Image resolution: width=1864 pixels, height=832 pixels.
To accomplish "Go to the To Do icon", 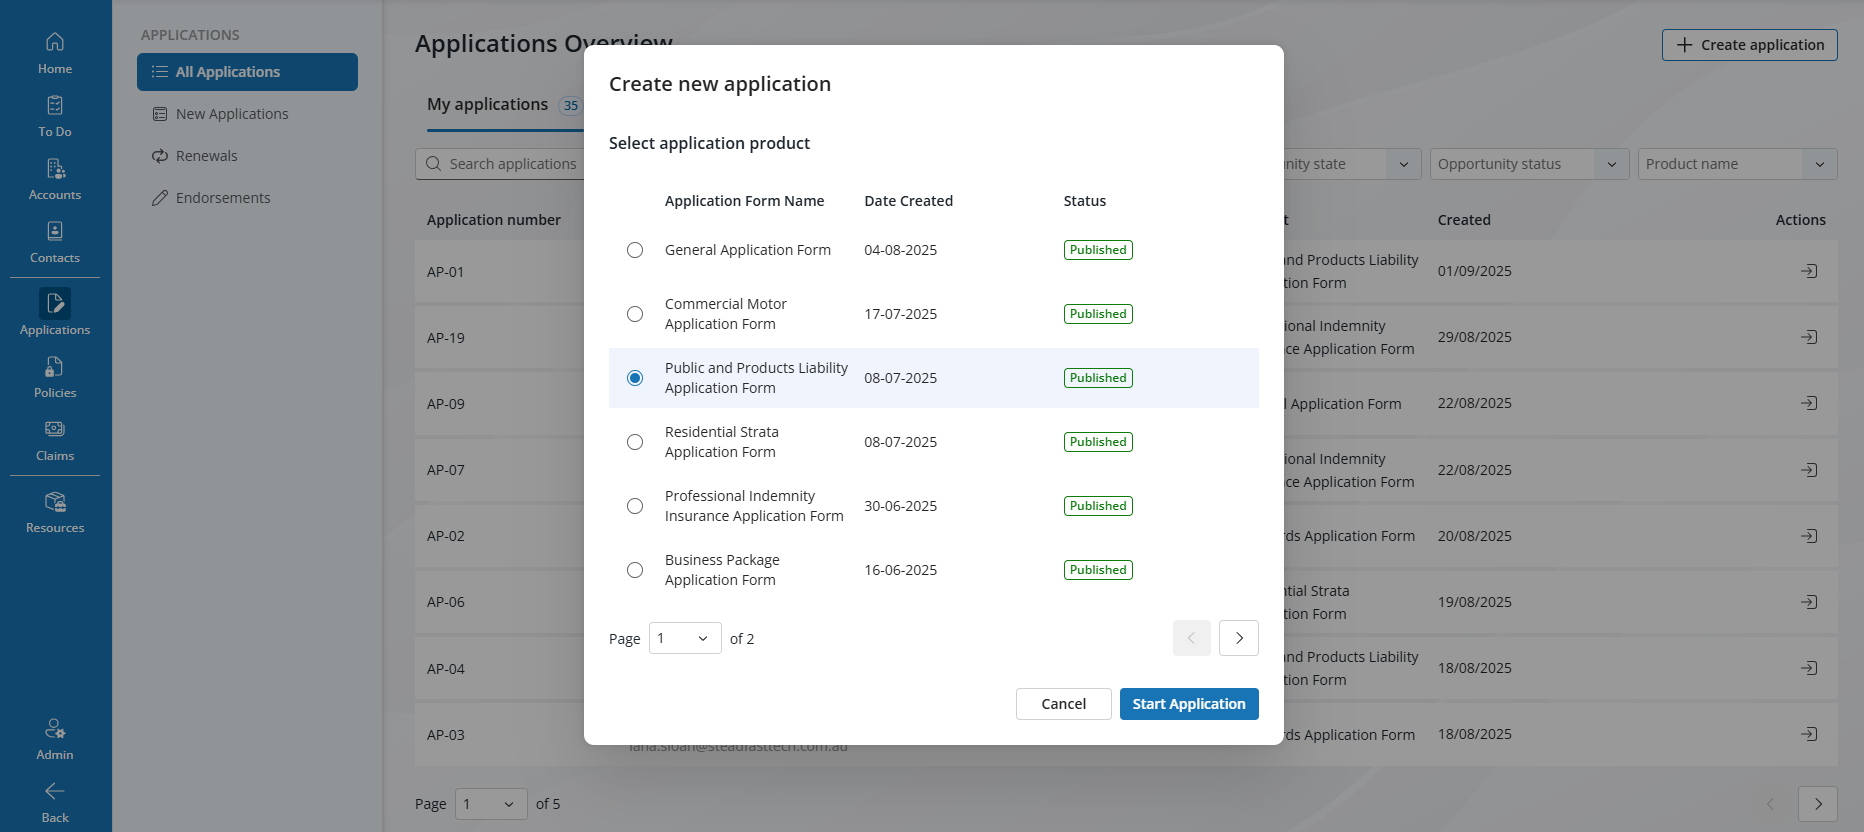I will tap(55, 105).
